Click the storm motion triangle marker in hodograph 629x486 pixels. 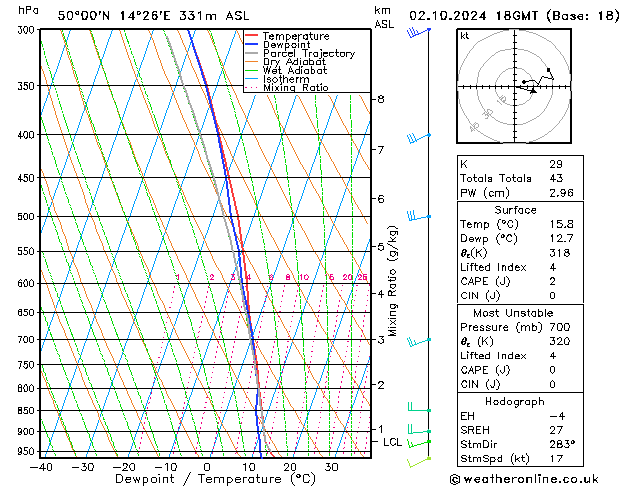pyautogui.click(x=533, y=91)
